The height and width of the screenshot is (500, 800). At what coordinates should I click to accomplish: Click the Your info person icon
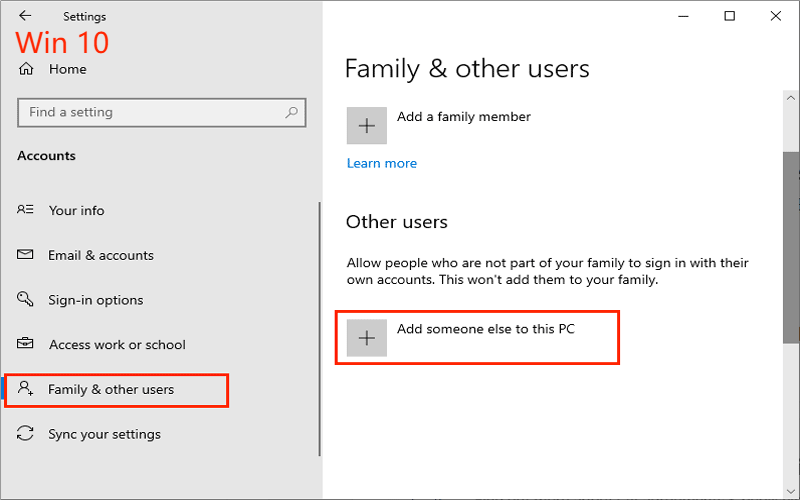click(25, 210)
